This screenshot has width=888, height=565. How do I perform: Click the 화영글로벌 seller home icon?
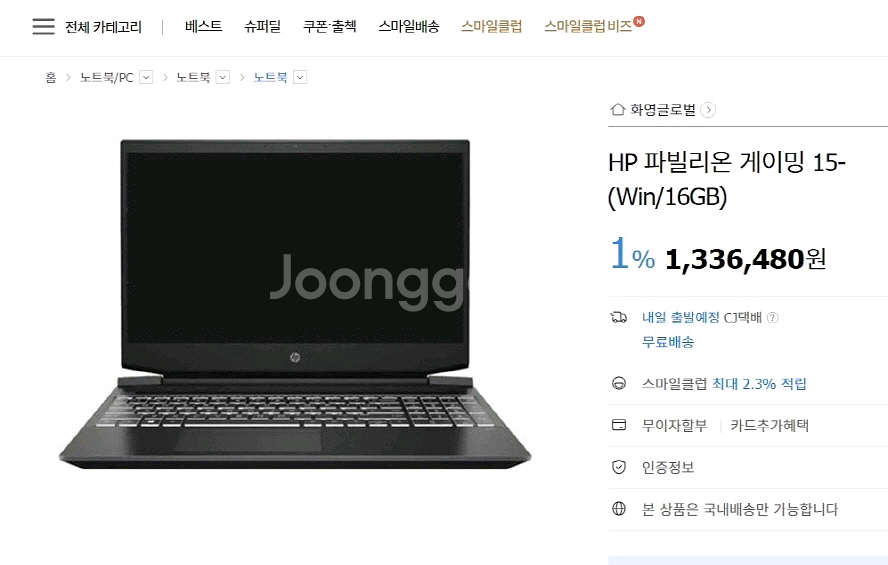point(617,109)
